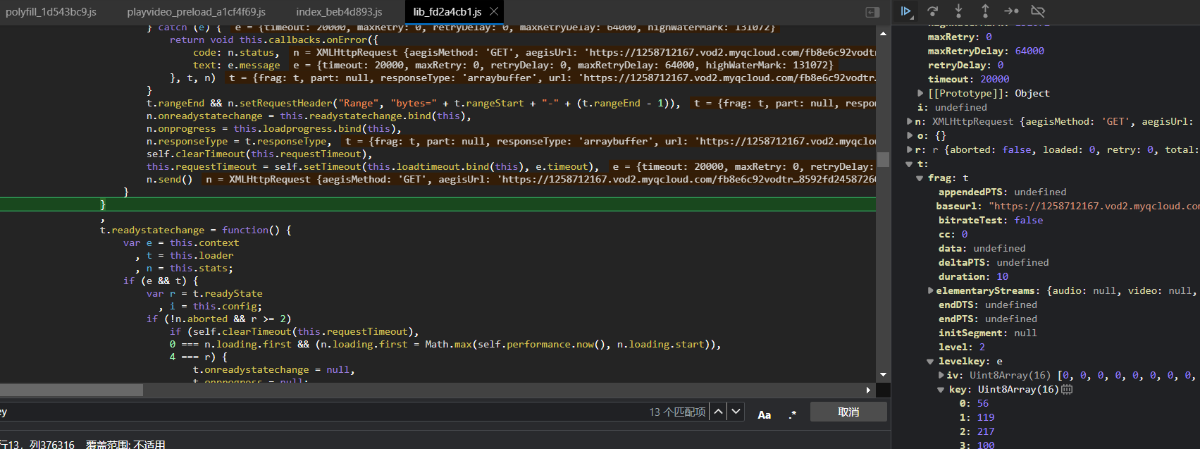Toggle the debugger sidebar collapse icon

point(872,12)
